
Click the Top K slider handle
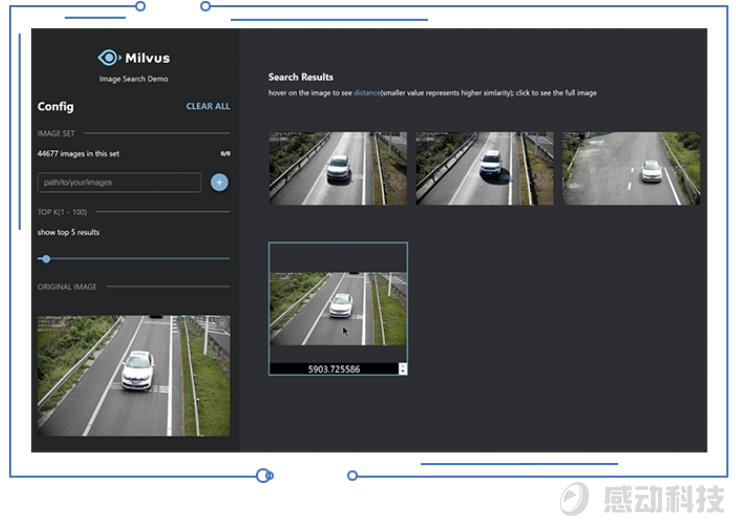[x=46, y=259]
